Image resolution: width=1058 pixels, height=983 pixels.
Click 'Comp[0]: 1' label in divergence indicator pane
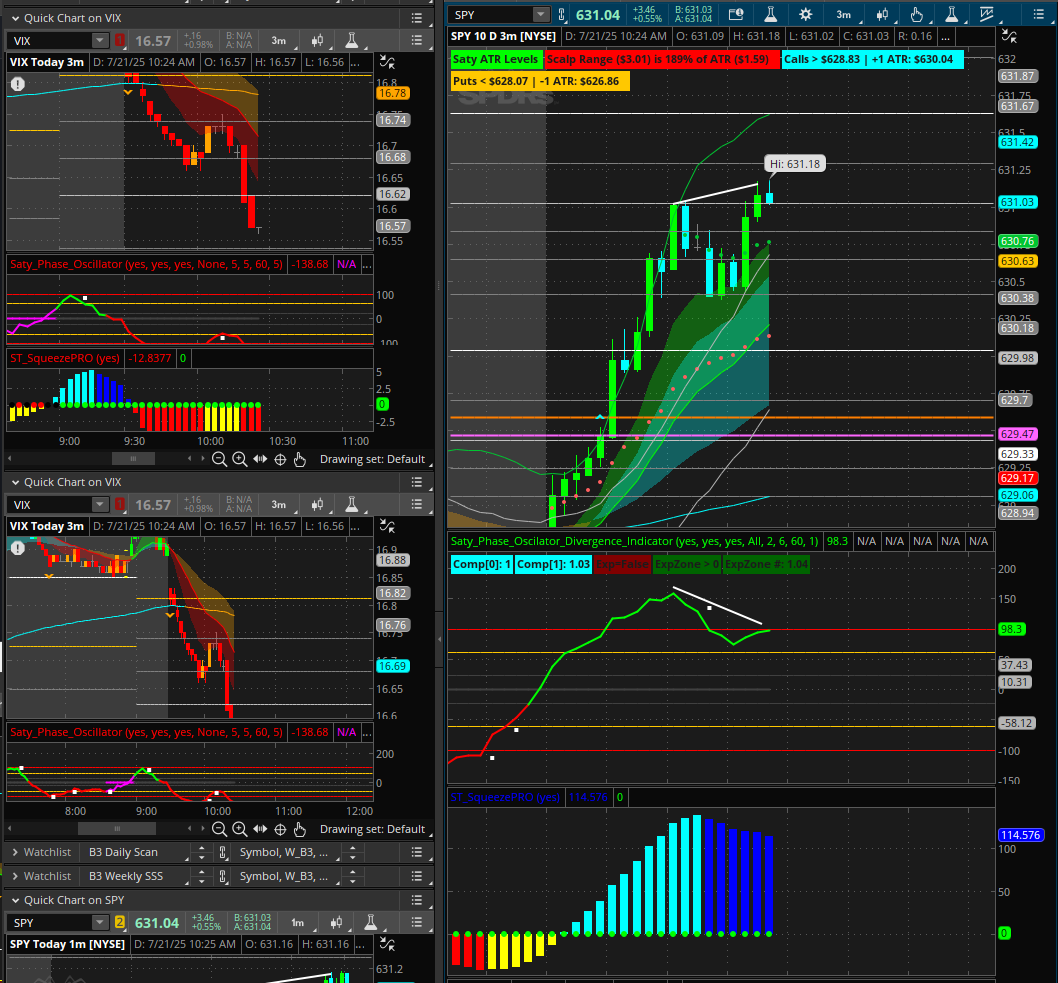482,564
